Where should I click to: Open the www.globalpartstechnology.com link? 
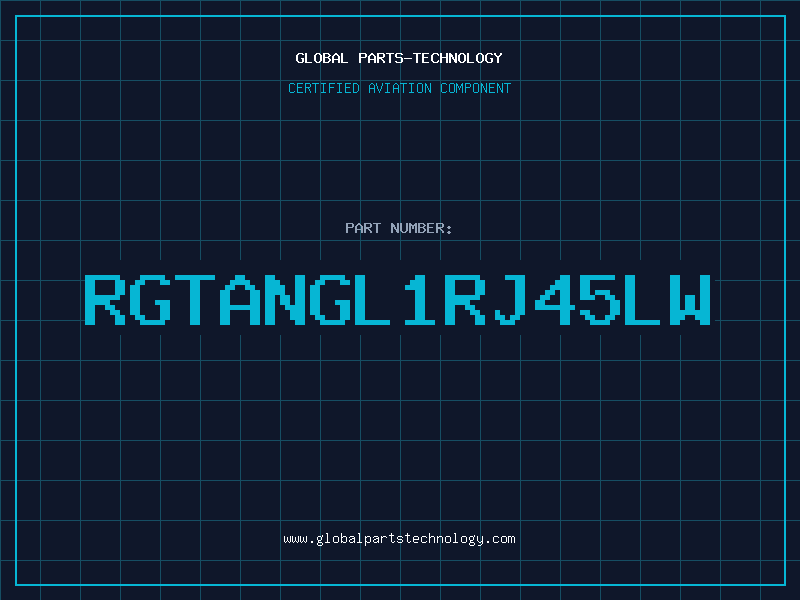[x=399, y=539]
